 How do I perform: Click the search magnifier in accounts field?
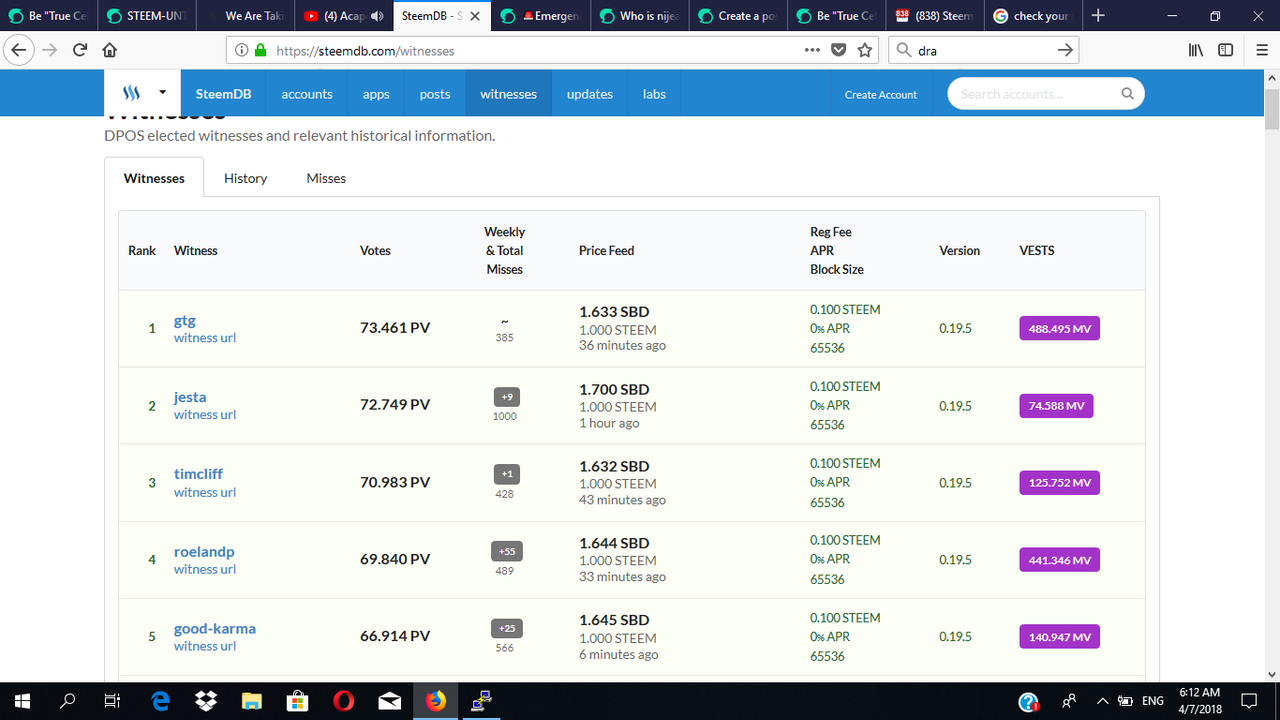point(1127,94)
